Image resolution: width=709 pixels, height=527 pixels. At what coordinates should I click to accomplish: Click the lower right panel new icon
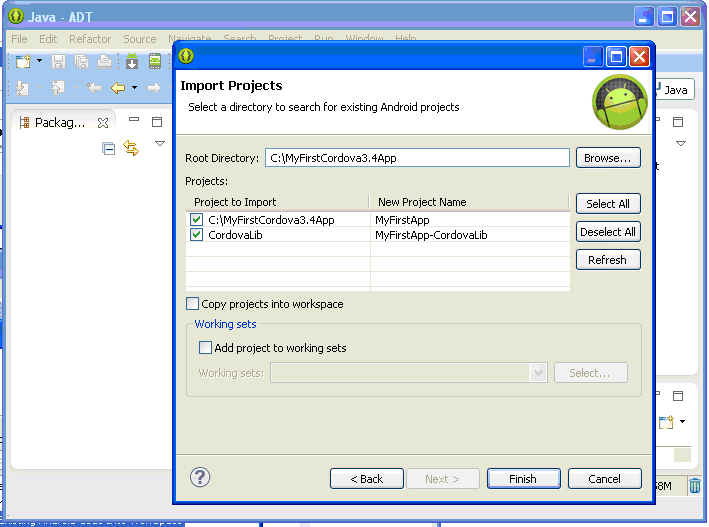point(666,422)
